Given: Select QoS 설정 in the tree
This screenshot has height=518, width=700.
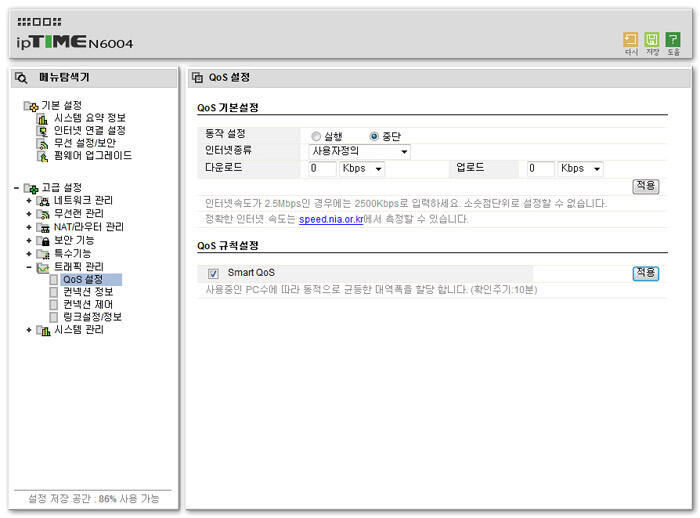Looking at the screenshot, I should 91,280.
